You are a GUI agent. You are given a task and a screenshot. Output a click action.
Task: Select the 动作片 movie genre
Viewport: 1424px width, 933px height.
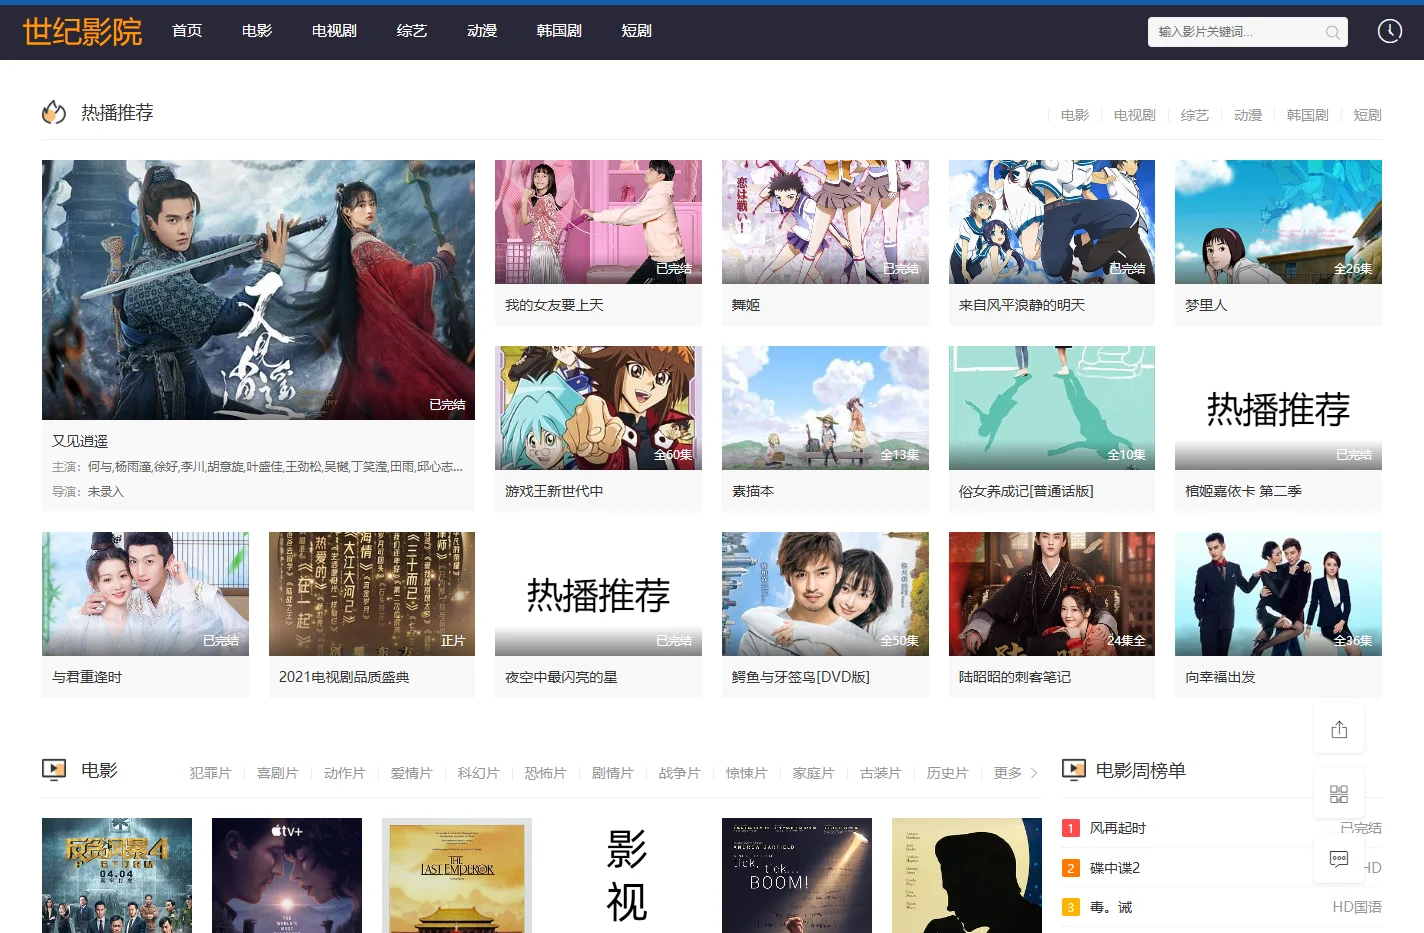tap(344, 773)
